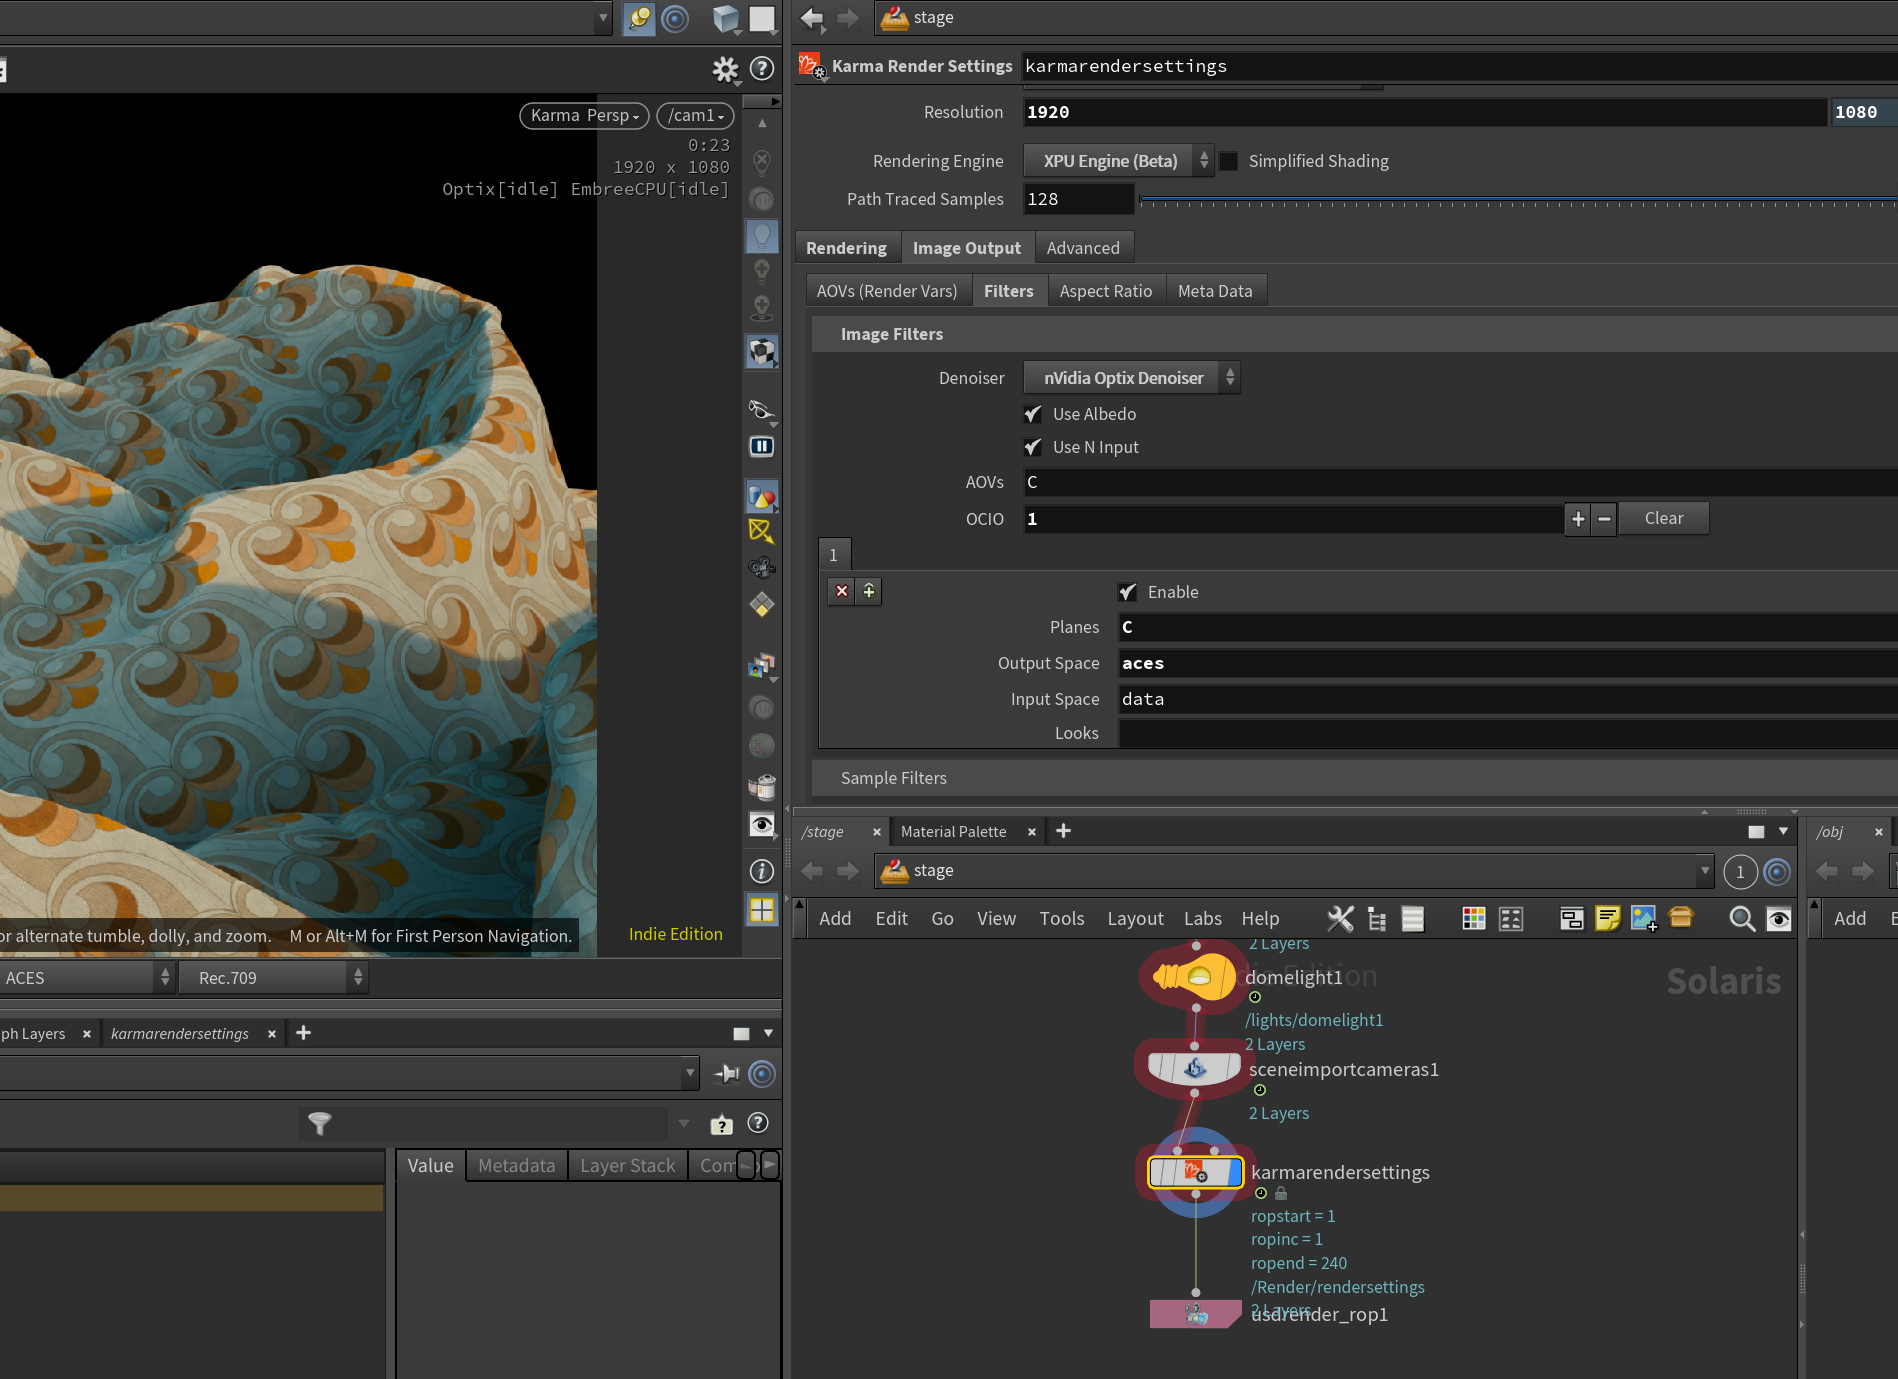Switch to the Advanced tab

click(1084, 247)
